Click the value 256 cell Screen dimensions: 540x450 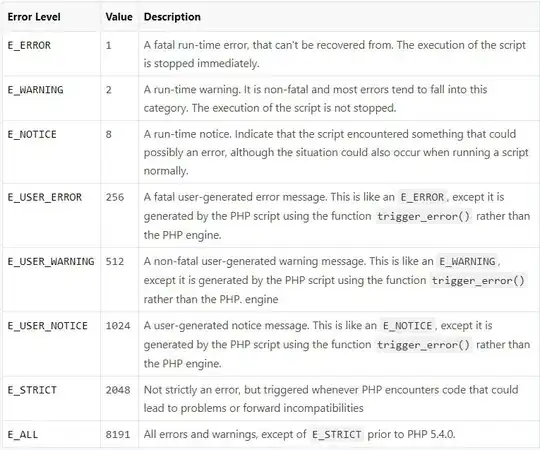click(x=115, y=197)
